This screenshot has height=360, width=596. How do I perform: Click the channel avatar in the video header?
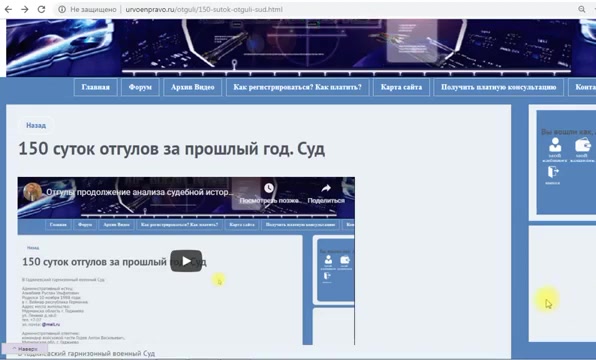click(x=33, y=192)
